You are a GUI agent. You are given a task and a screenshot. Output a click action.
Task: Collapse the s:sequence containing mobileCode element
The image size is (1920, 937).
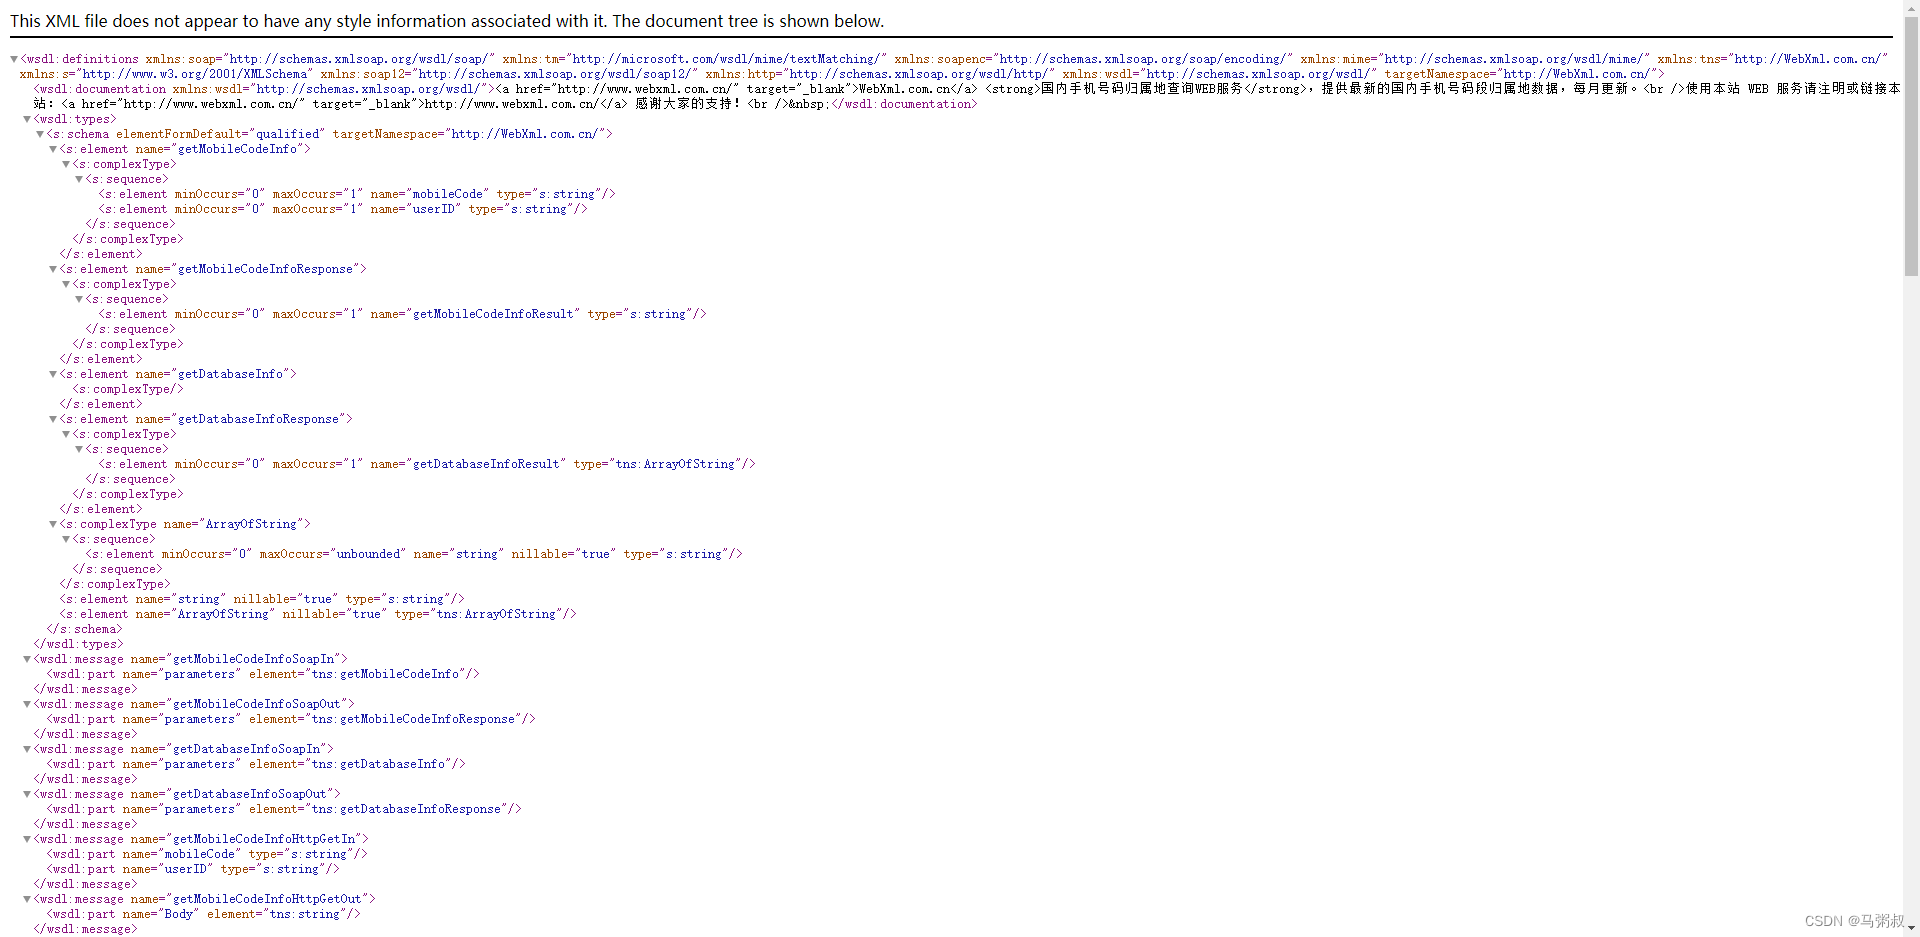click(x=79, y=179)
